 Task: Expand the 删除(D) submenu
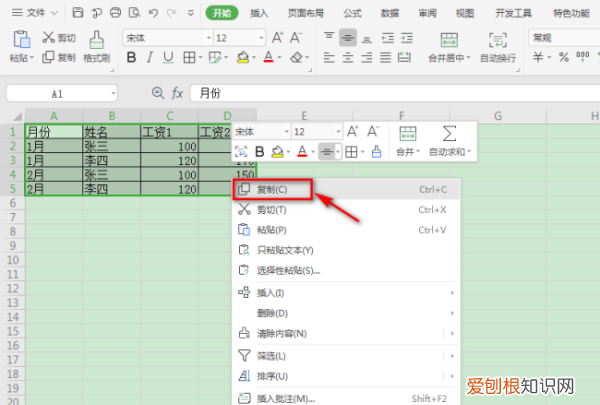click(346, 313)
